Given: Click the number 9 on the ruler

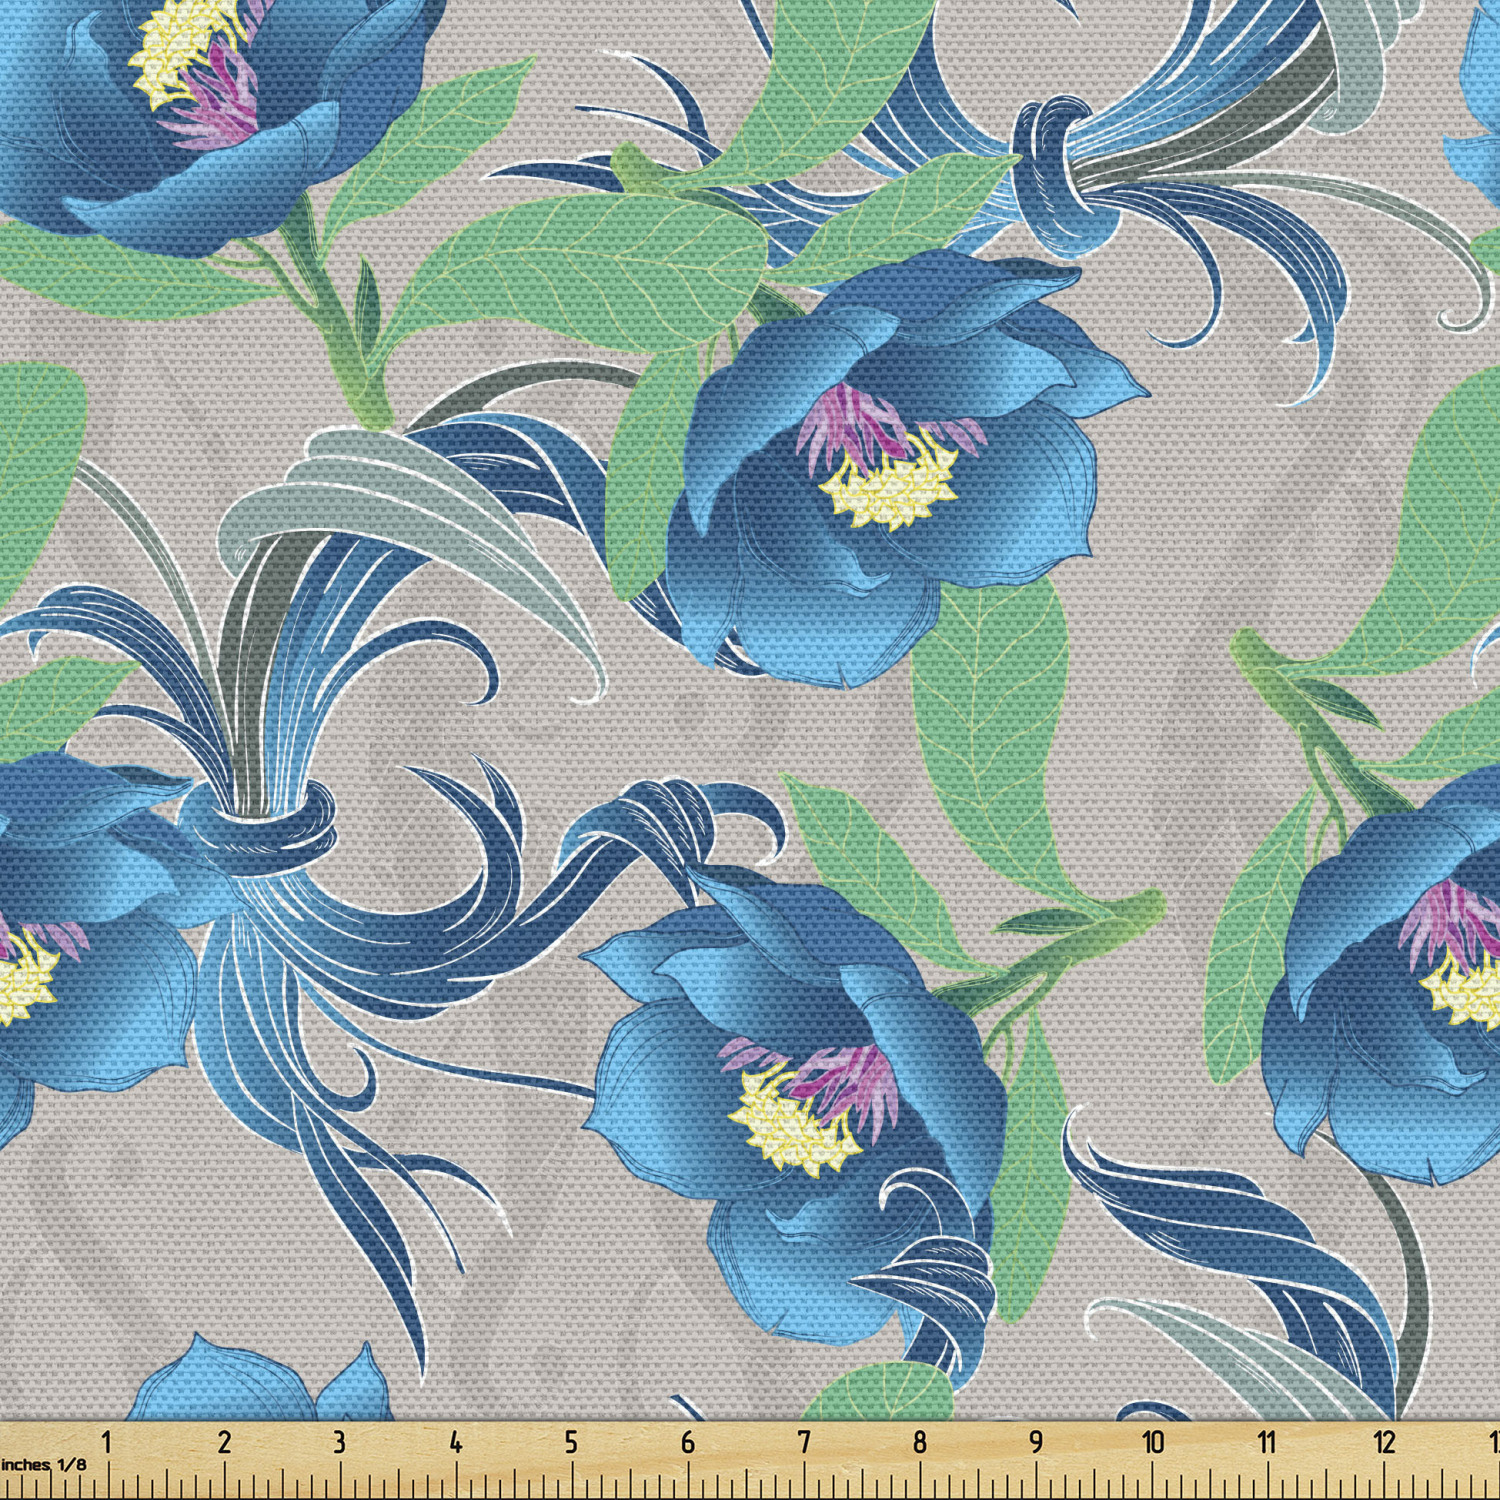Looking at the screenshot, I should pyautogui.click(x=1036, y=1442).
